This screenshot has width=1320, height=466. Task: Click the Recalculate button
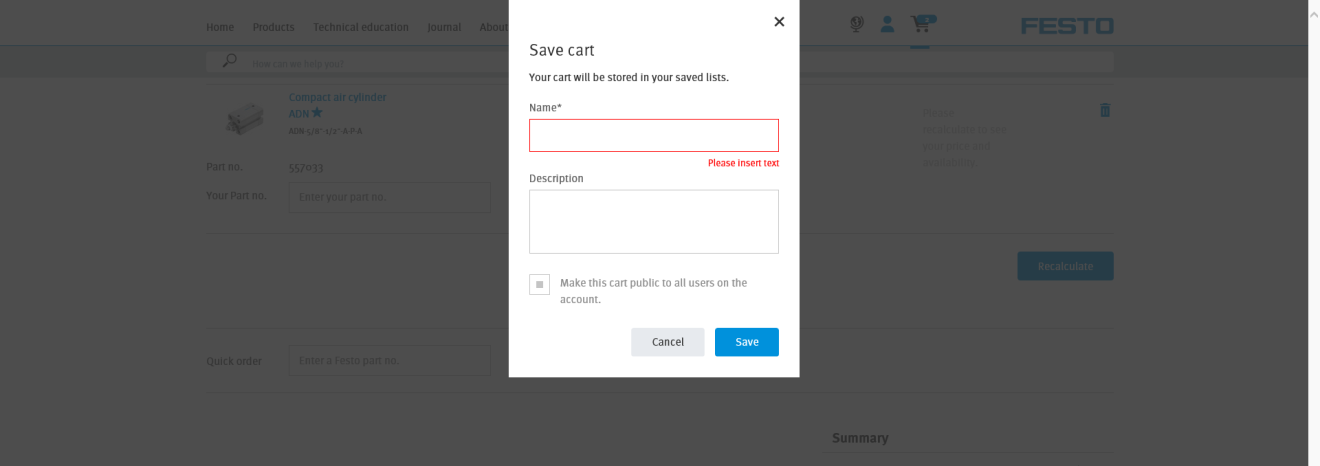coord(1065,266)
